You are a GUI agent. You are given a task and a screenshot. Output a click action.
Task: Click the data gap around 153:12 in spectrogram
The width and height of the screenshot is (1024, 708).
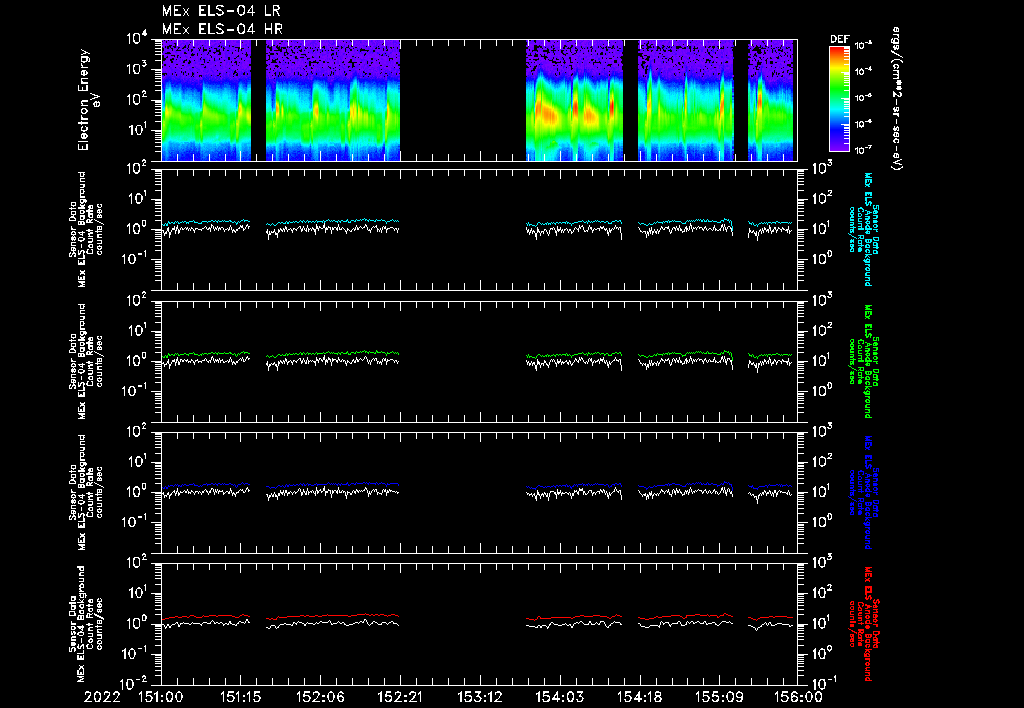tap(463, 100)
